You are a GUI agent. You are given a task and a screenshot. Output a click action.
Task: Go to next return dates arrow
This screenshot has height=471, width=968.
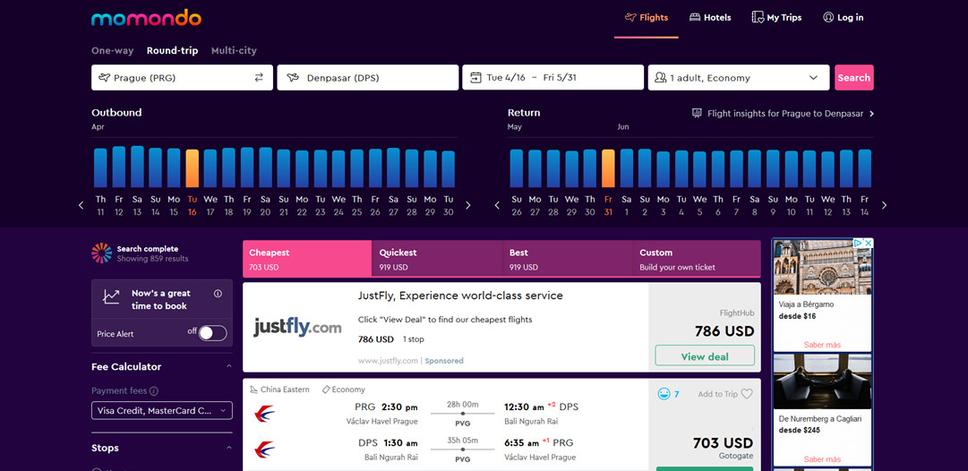[884, 205]
